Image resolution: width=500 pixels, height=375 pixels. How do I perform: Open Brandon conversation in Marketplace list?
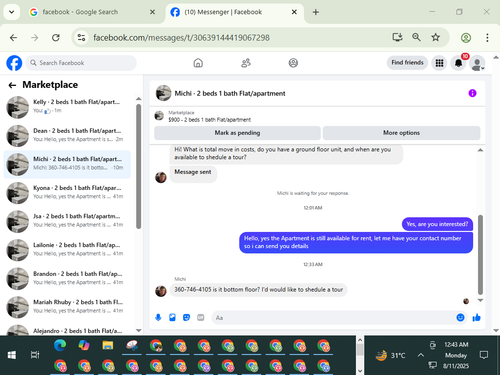click(x=67, y=279)
